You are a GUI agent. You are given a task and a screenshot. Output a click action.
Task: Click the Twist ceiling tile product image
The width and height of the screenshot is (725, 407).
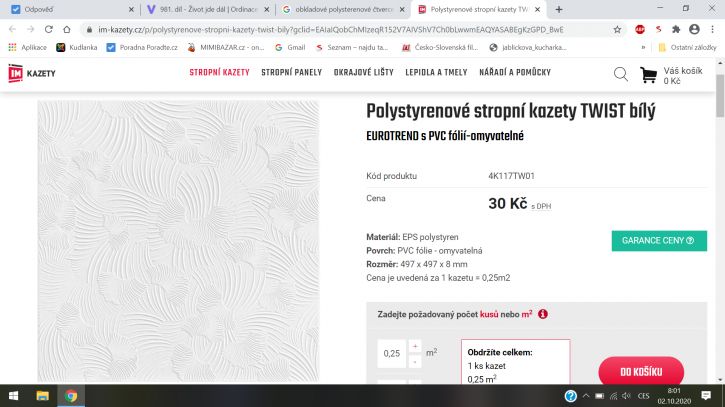click(178, 241)
